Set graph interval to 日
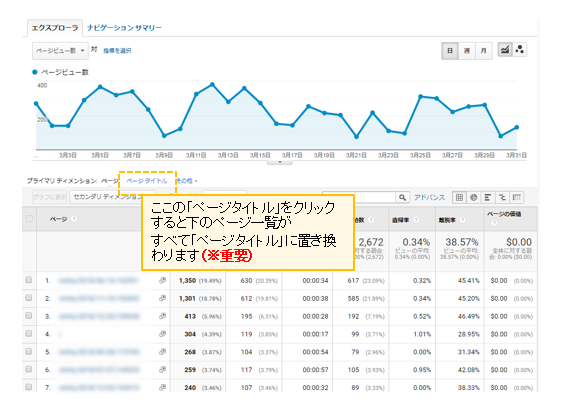562x409 pixels. point(450,51)
